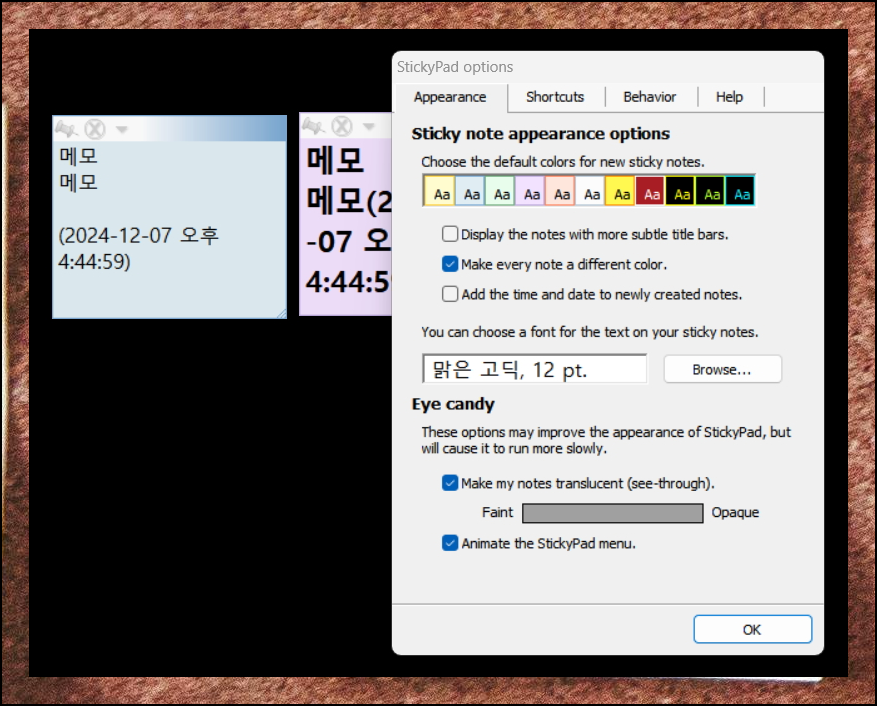Viewport: 877px width, 706px height.
Task: Open the purple note's dropdown arrow menu
Action: (369, 127)
